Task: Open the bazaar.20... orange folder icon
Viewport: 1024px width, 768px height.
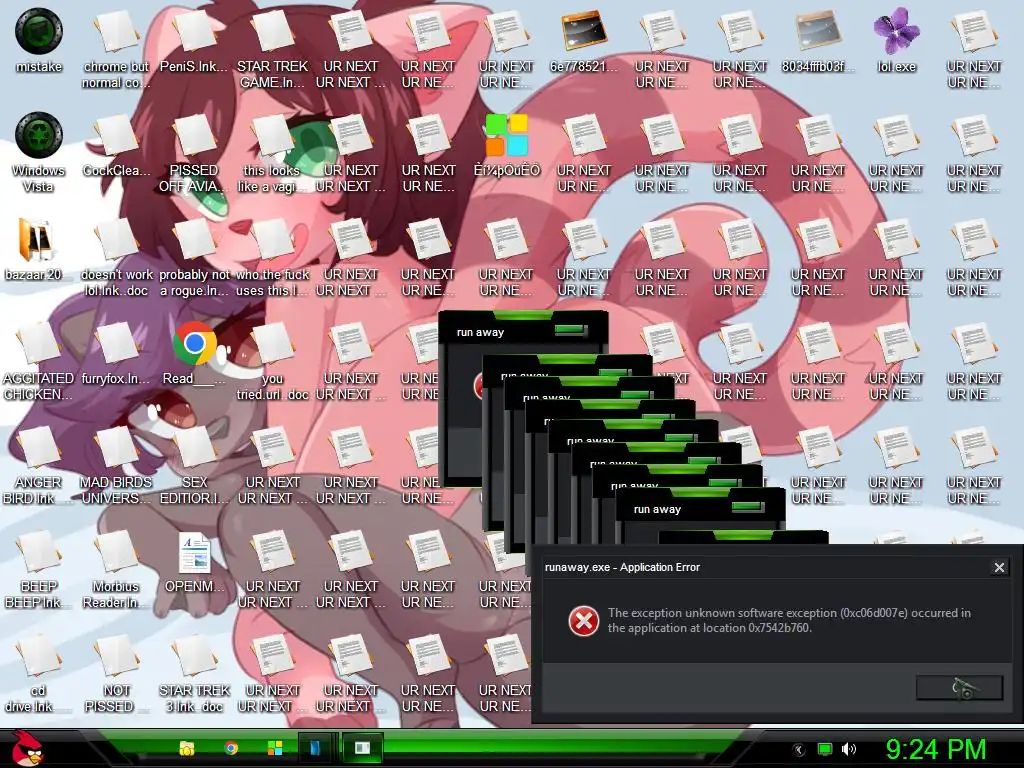Action: pyautogui.click(x=36, y=249)
